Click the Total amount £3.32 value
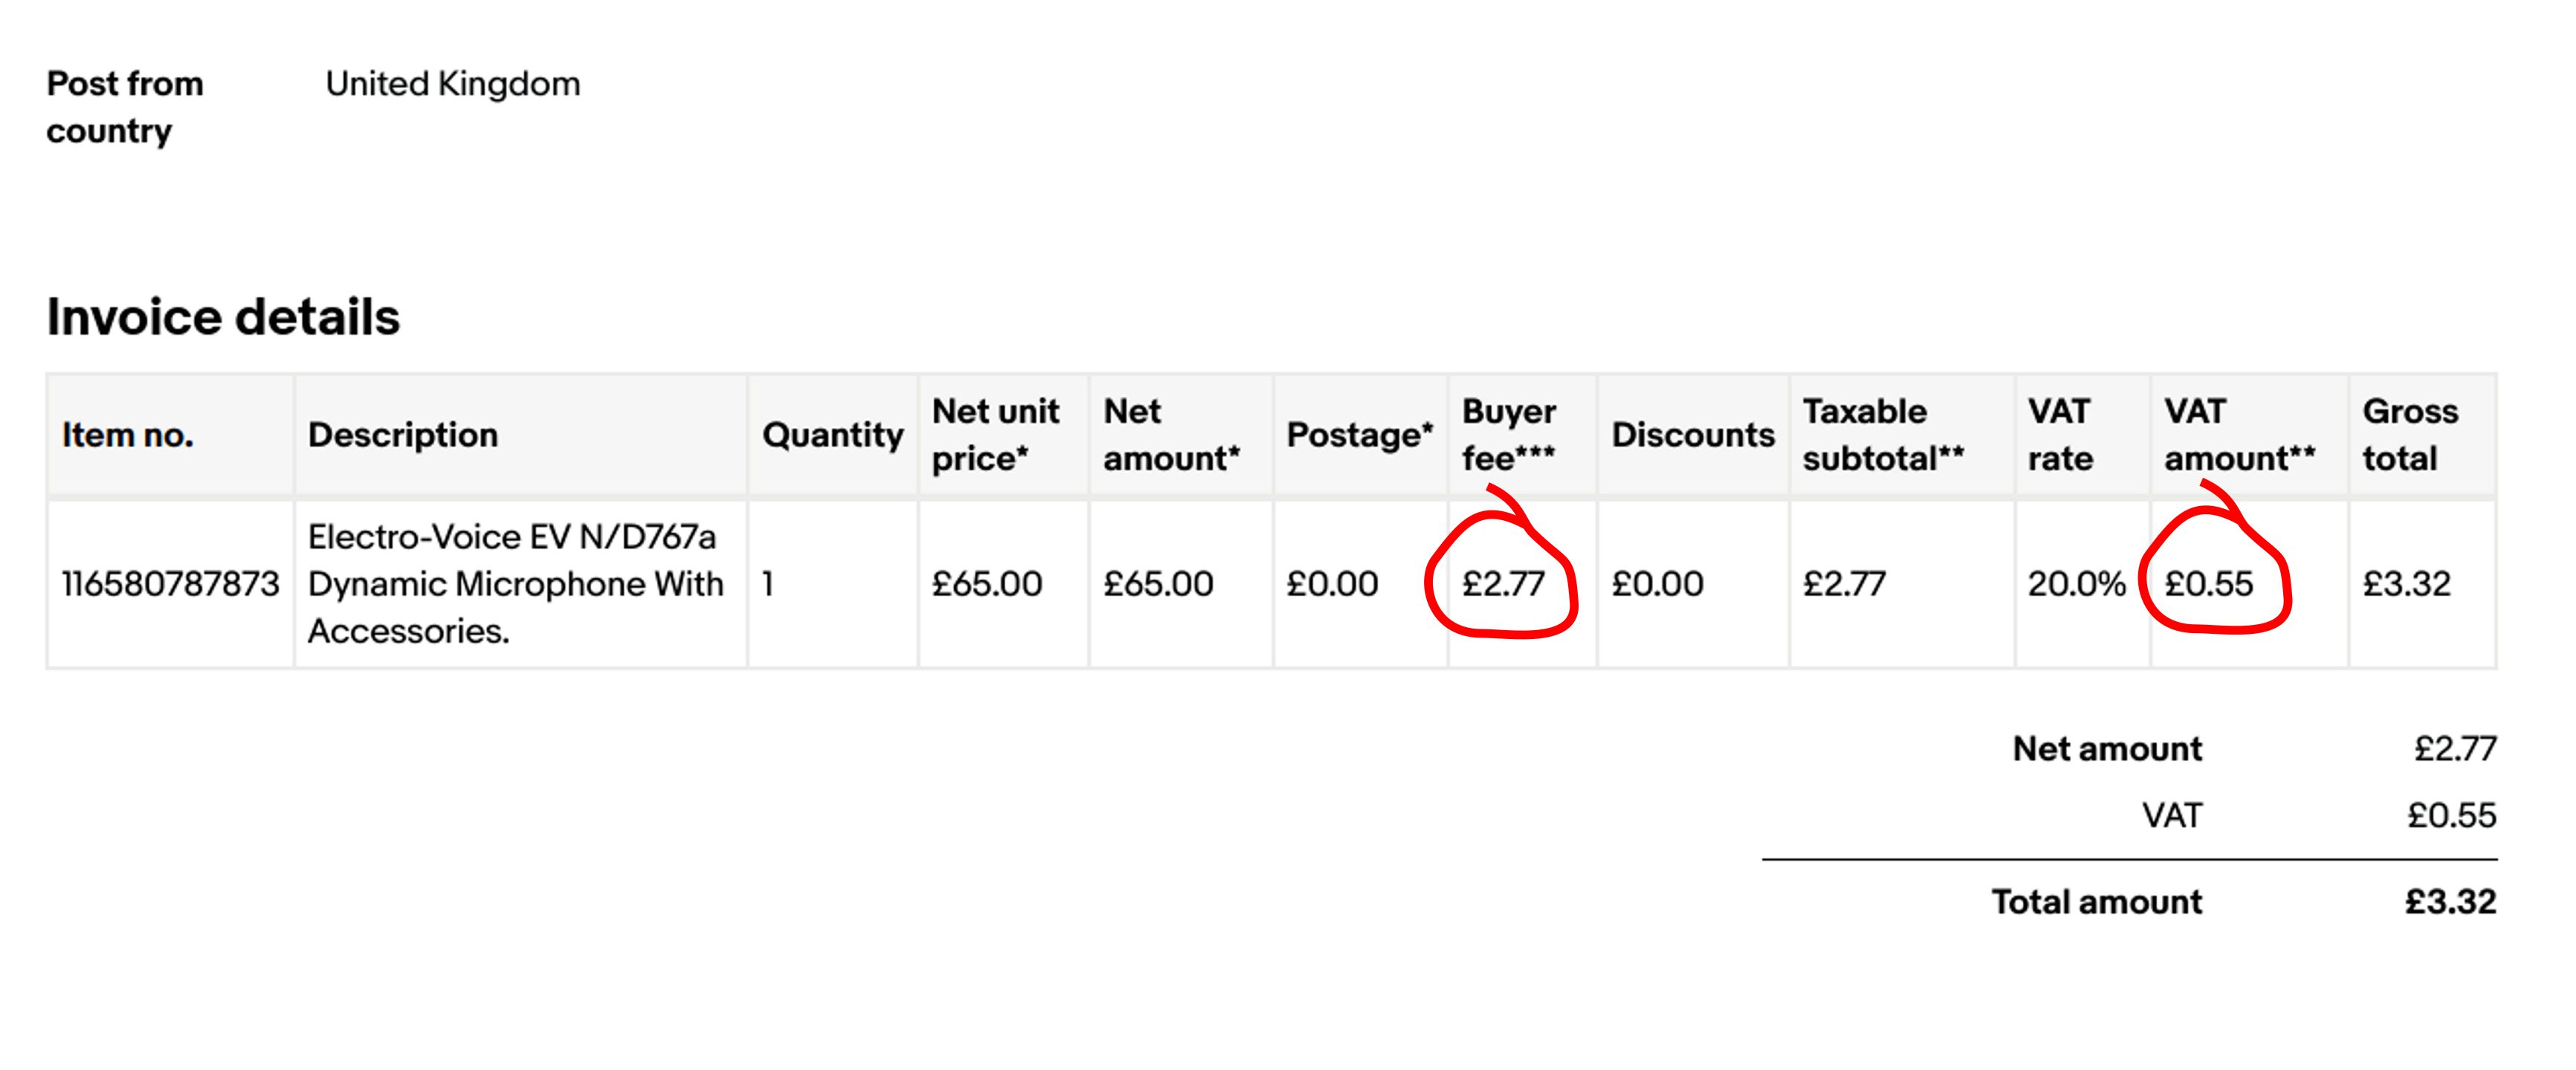The image size is (2576, 1070). 2450,902
